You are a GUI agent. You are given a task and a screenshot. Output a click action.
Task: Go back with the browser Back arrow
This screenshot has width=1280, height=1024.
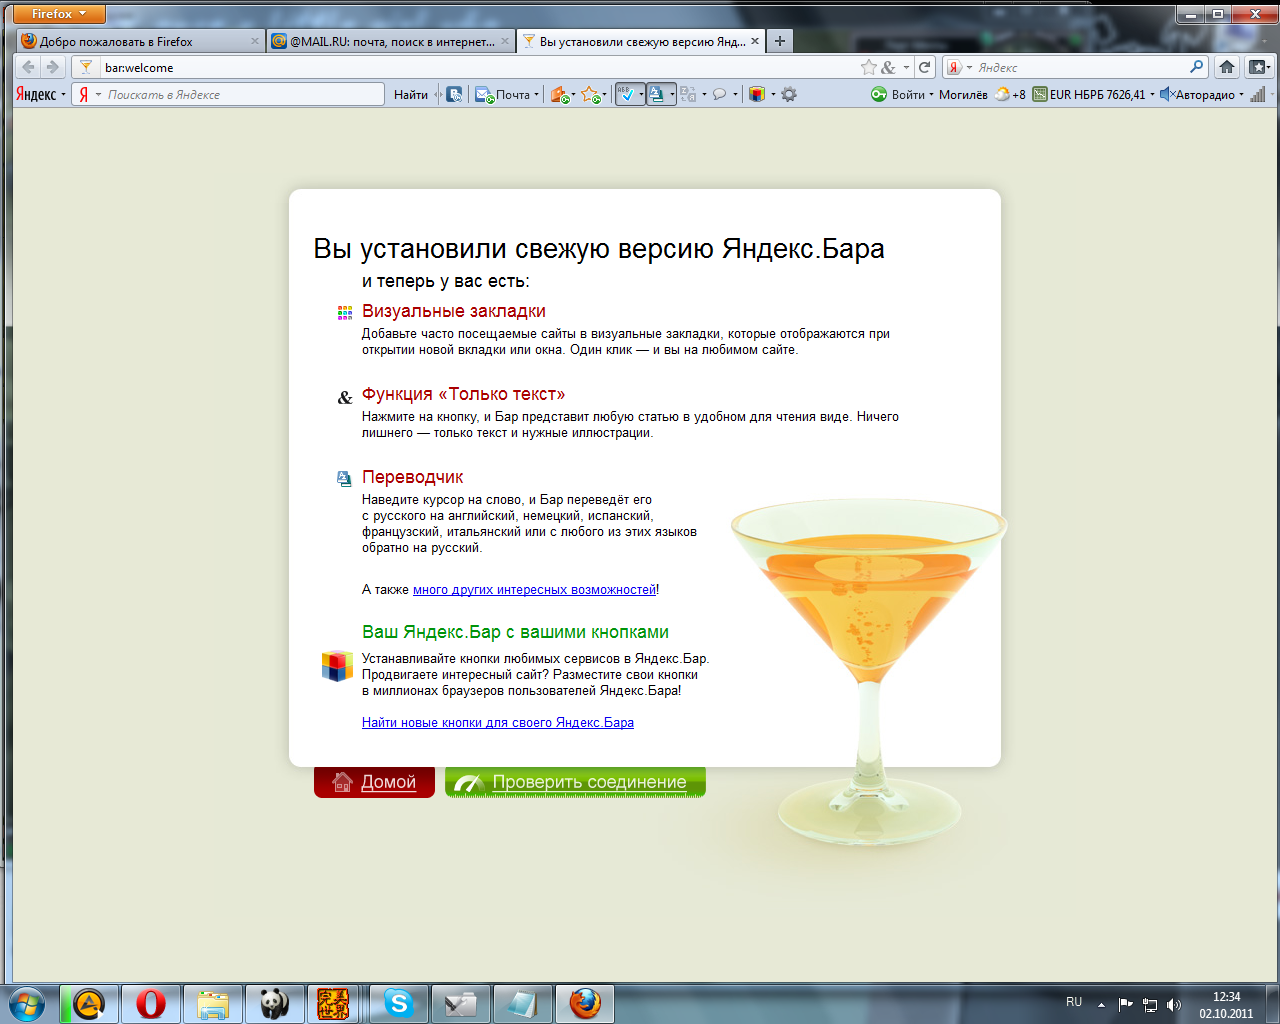(28, 67)
